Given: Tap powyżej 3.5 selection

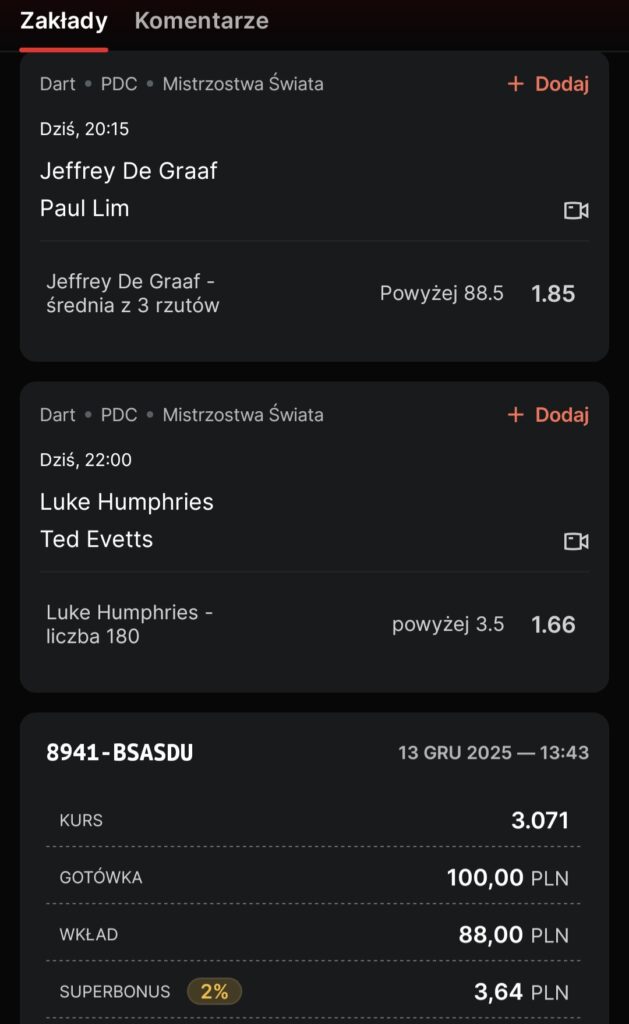Looking at the screenshot, I should [x=448, y=625].
